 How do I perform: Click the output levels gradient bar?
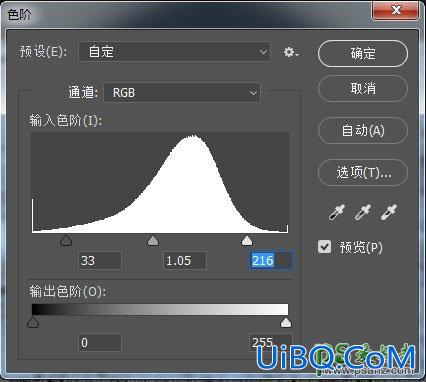[x=160, y=309]
